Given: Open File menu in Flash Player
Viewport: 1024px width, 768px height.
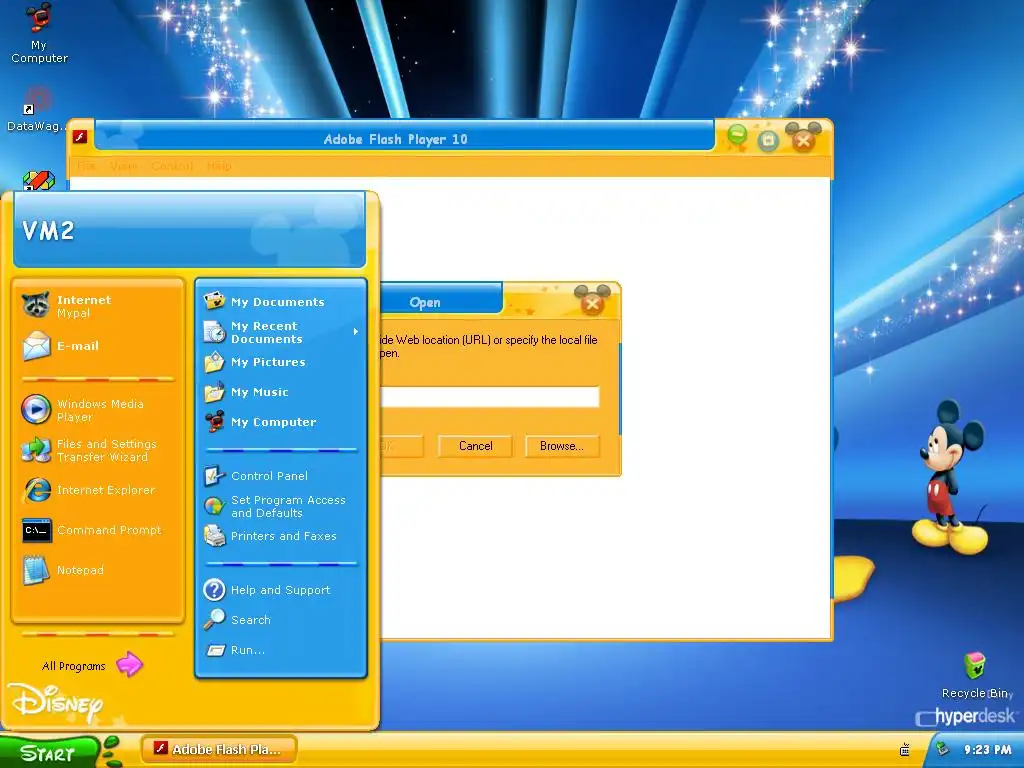Looking at the screenshot, I should click(x=86, y=166).
